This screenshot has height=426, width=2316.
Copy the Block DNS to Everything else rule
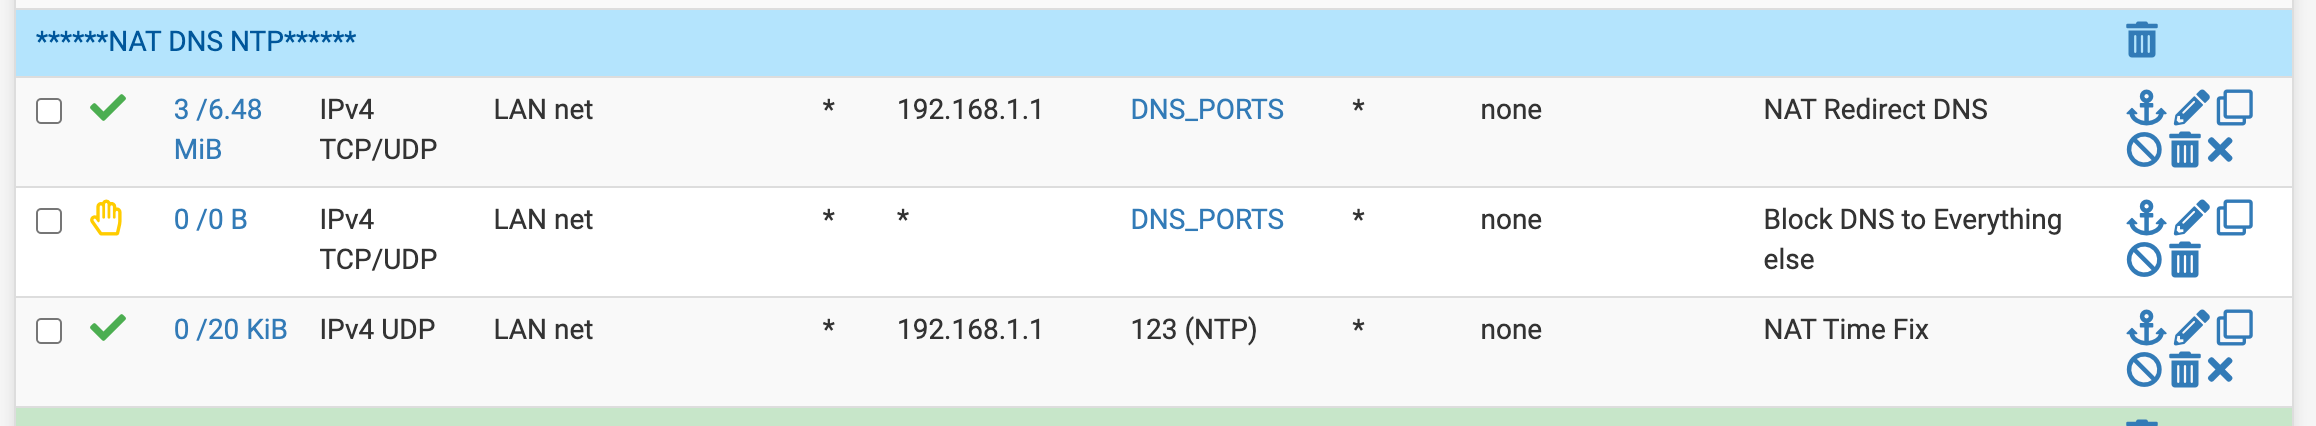2235,218
